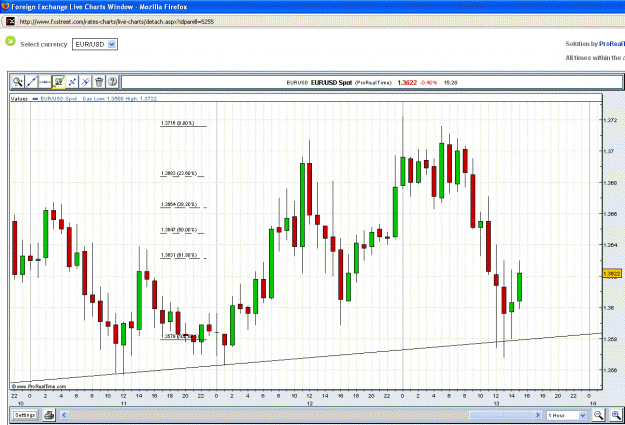Click the zoom out magnifier icon
This screenshot has height=425, width=625.
tap(599, 415)
